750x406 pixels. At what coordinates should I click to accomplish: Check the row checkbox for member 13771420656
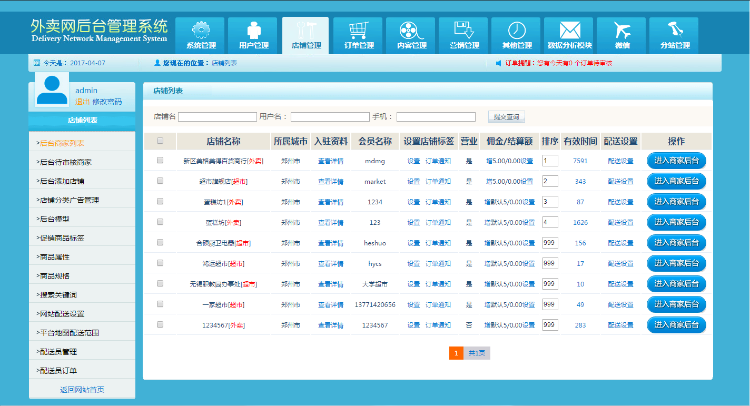pos(160,304)
